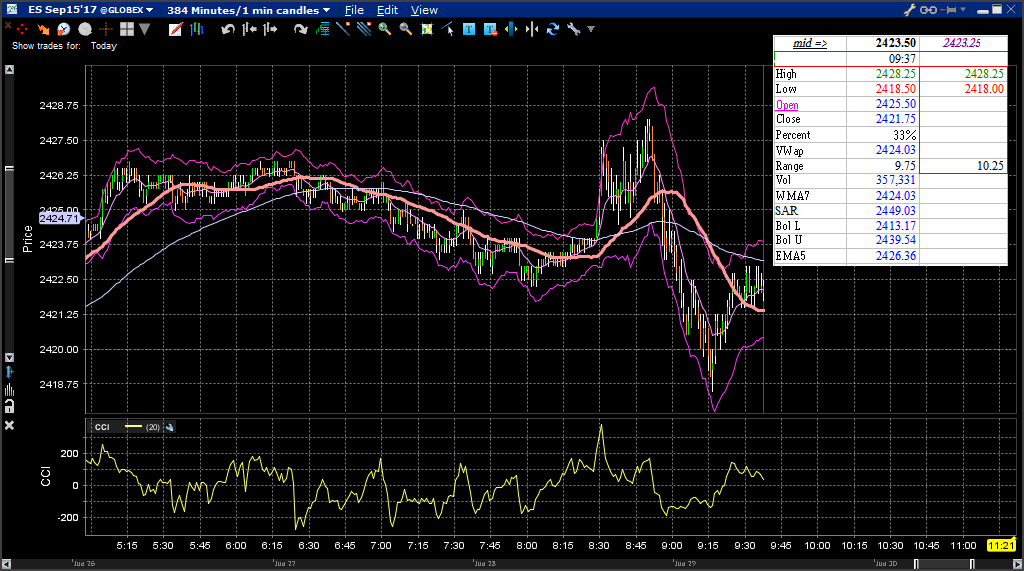1024x571 pixels.
Task: Click the white X icon at lower left
Action: click(9, 425)
